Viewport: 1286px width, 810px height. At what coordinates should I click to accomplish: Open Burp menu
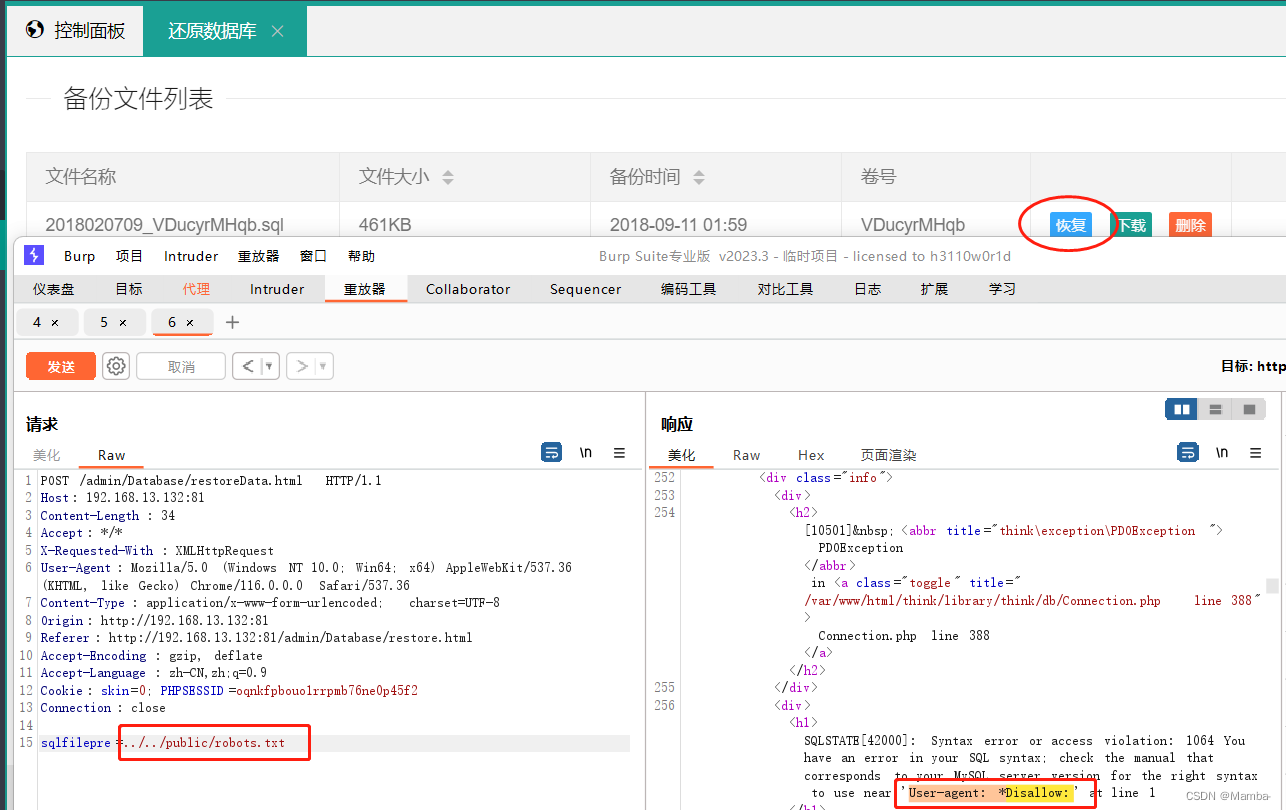pos(79,256)
